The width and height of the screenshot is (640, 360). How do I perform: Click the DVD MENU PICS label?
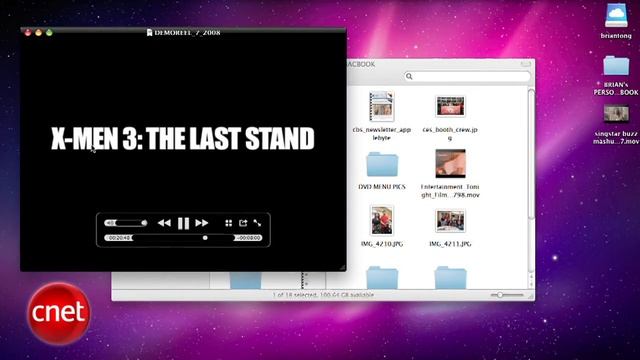click(x=382, y=187)
